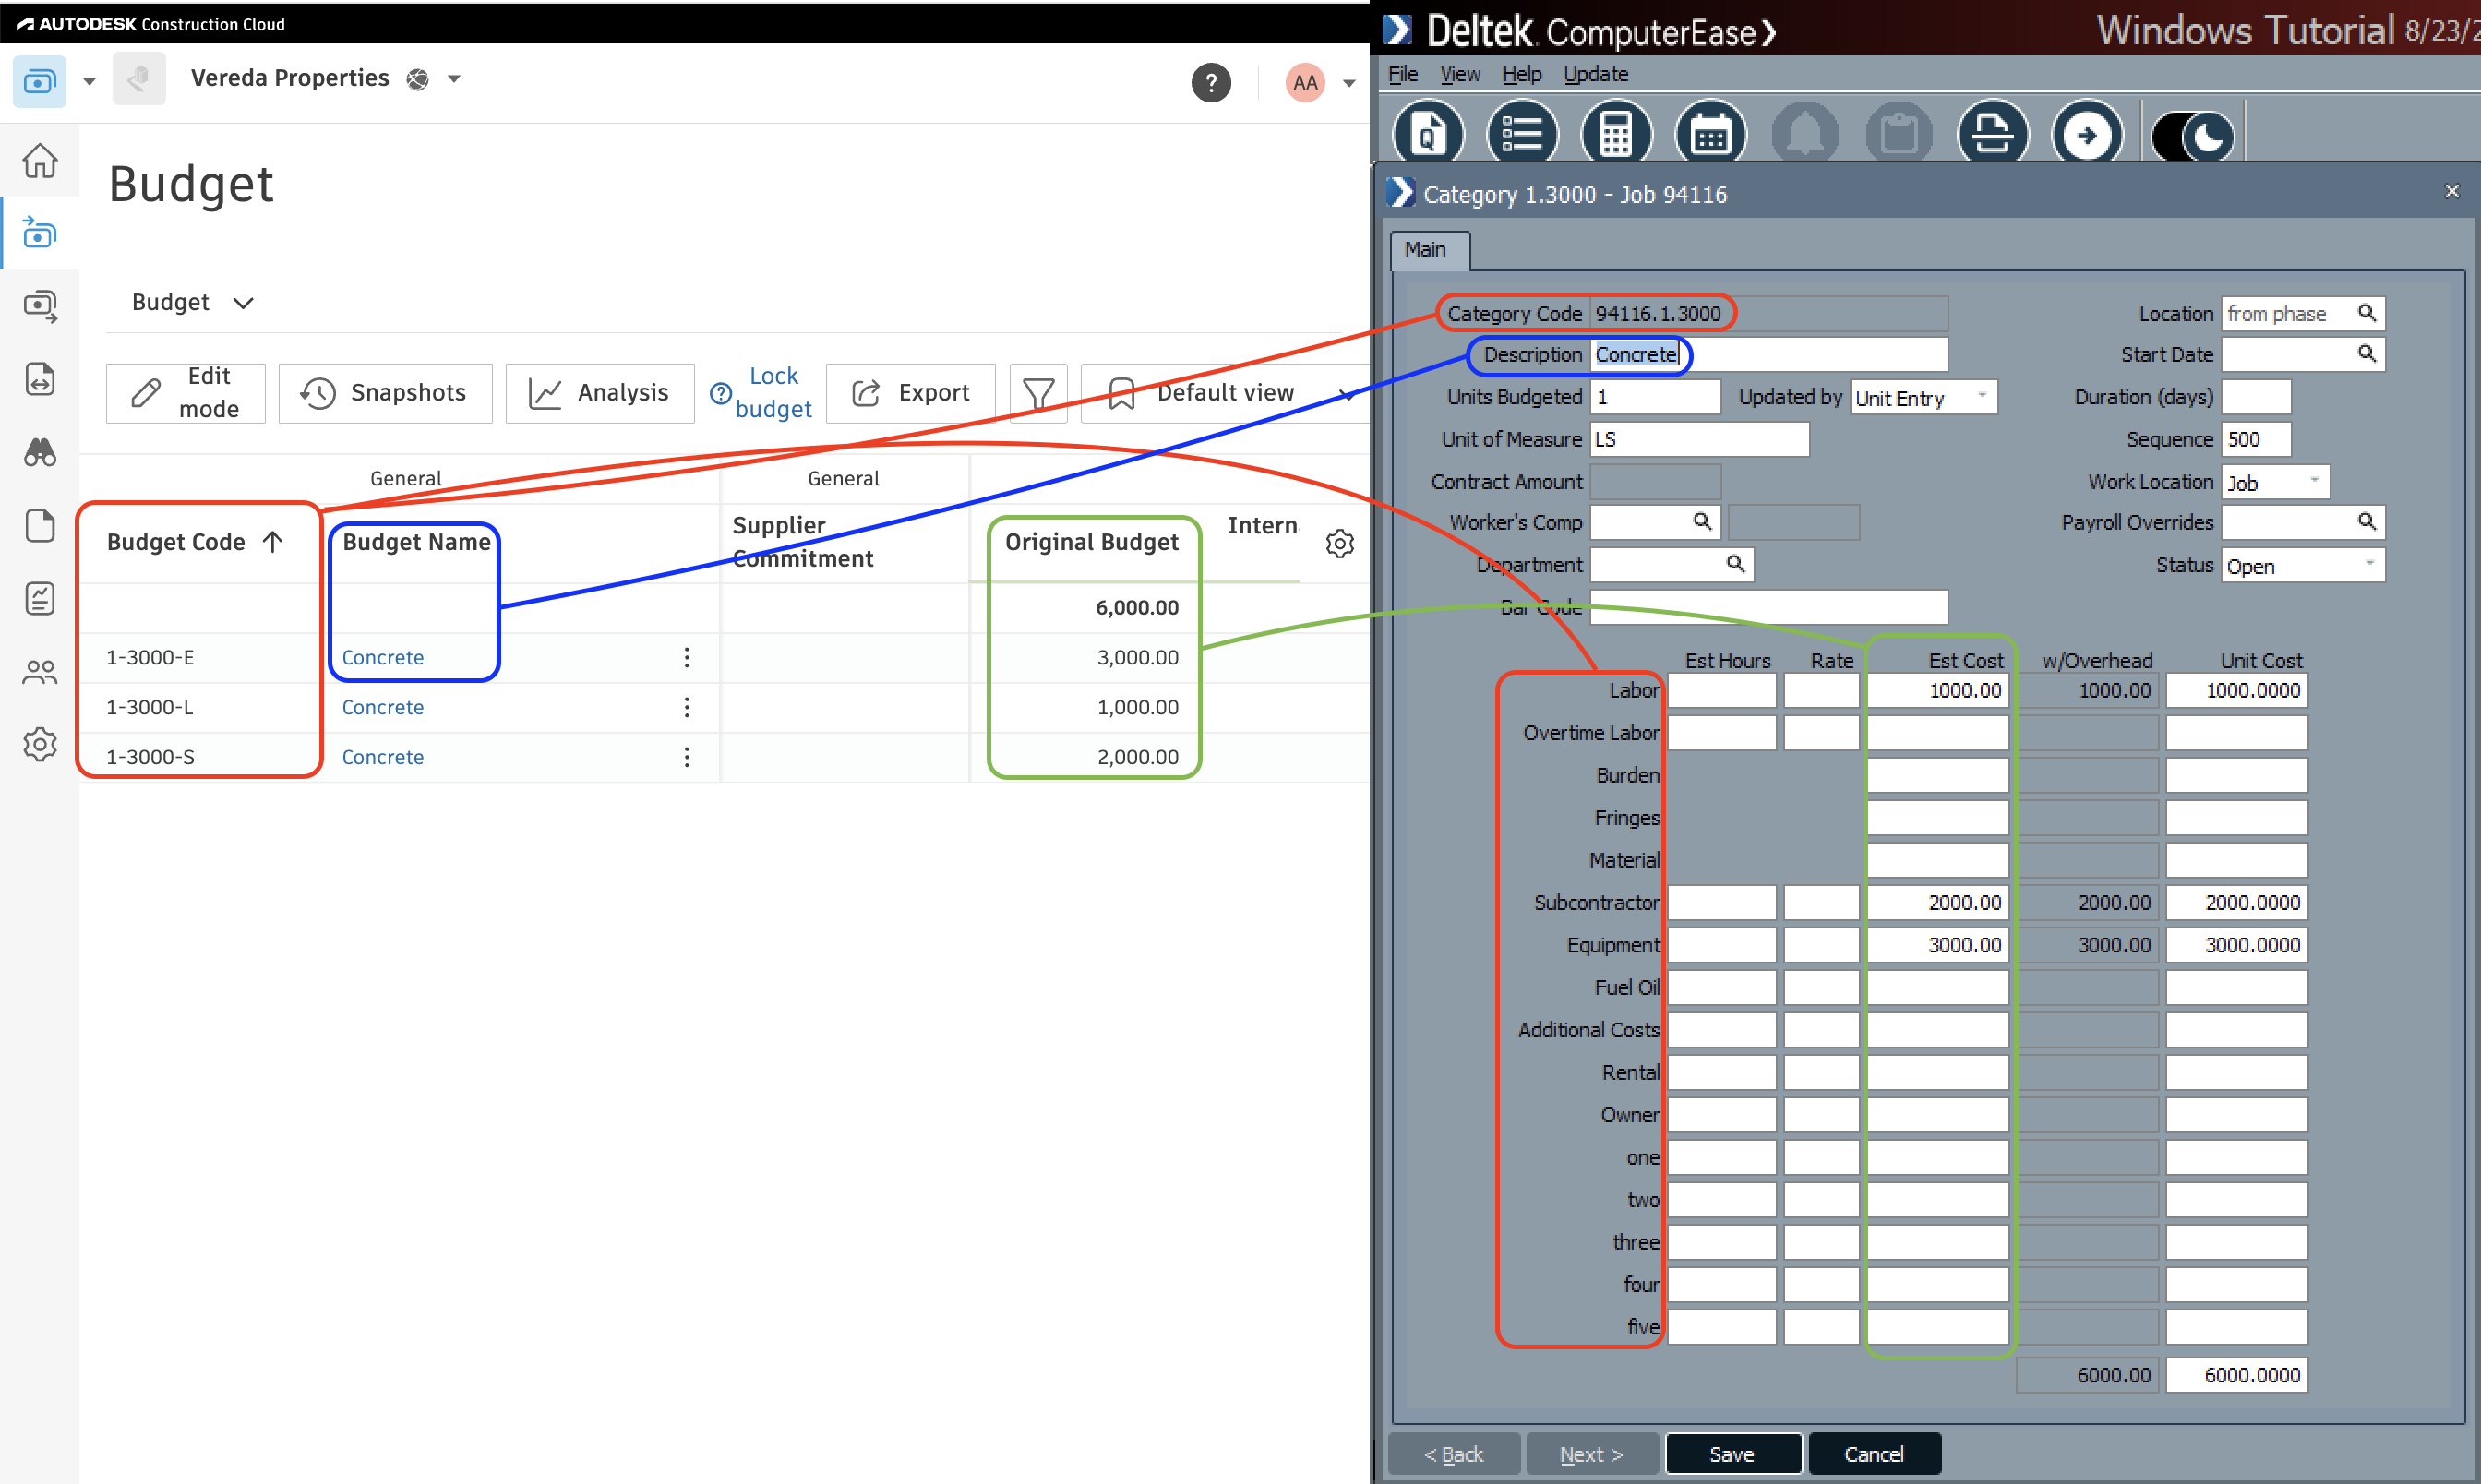Click the Bar Code input field
The image size is (2481, 1484).
click(x=1768, y=607)
